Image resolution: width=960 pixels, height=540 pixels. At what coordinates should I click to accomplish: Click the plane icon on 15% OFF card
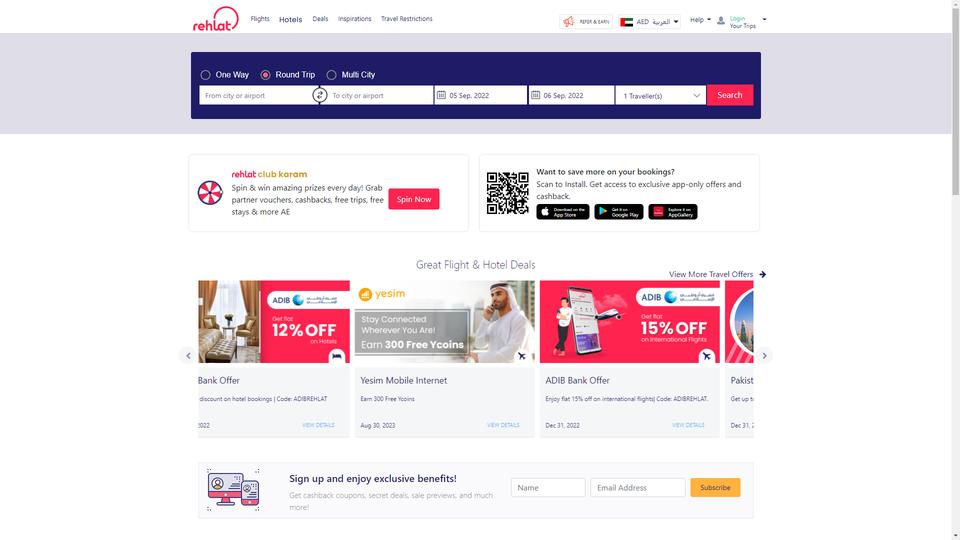(x=707, y=356)
